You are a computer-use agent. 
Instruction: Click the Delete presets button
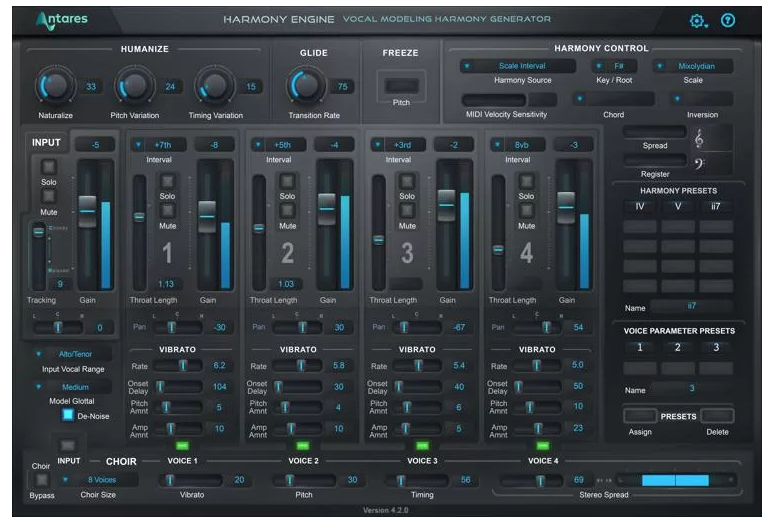click(717, 415)
